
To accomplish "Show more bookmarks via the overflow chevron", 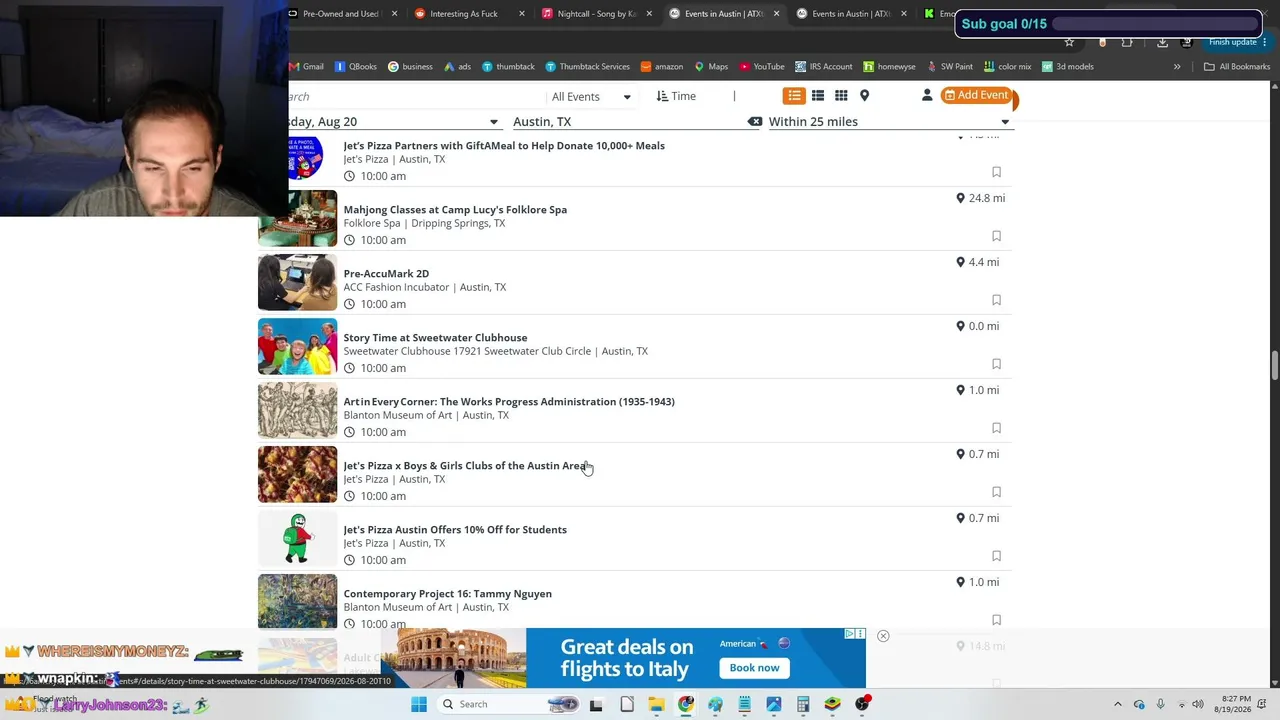I will [1177, 67].
